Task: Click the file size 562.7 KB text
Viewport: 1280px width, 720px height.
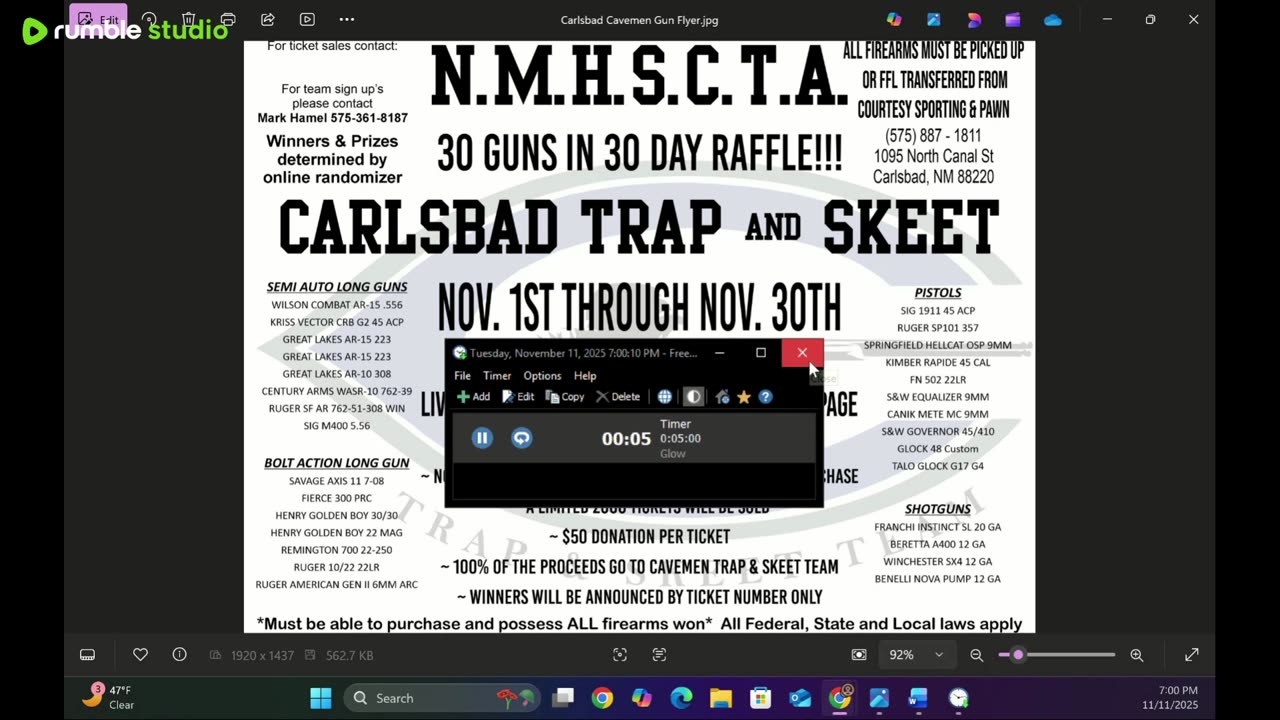Action: [350, 655]
